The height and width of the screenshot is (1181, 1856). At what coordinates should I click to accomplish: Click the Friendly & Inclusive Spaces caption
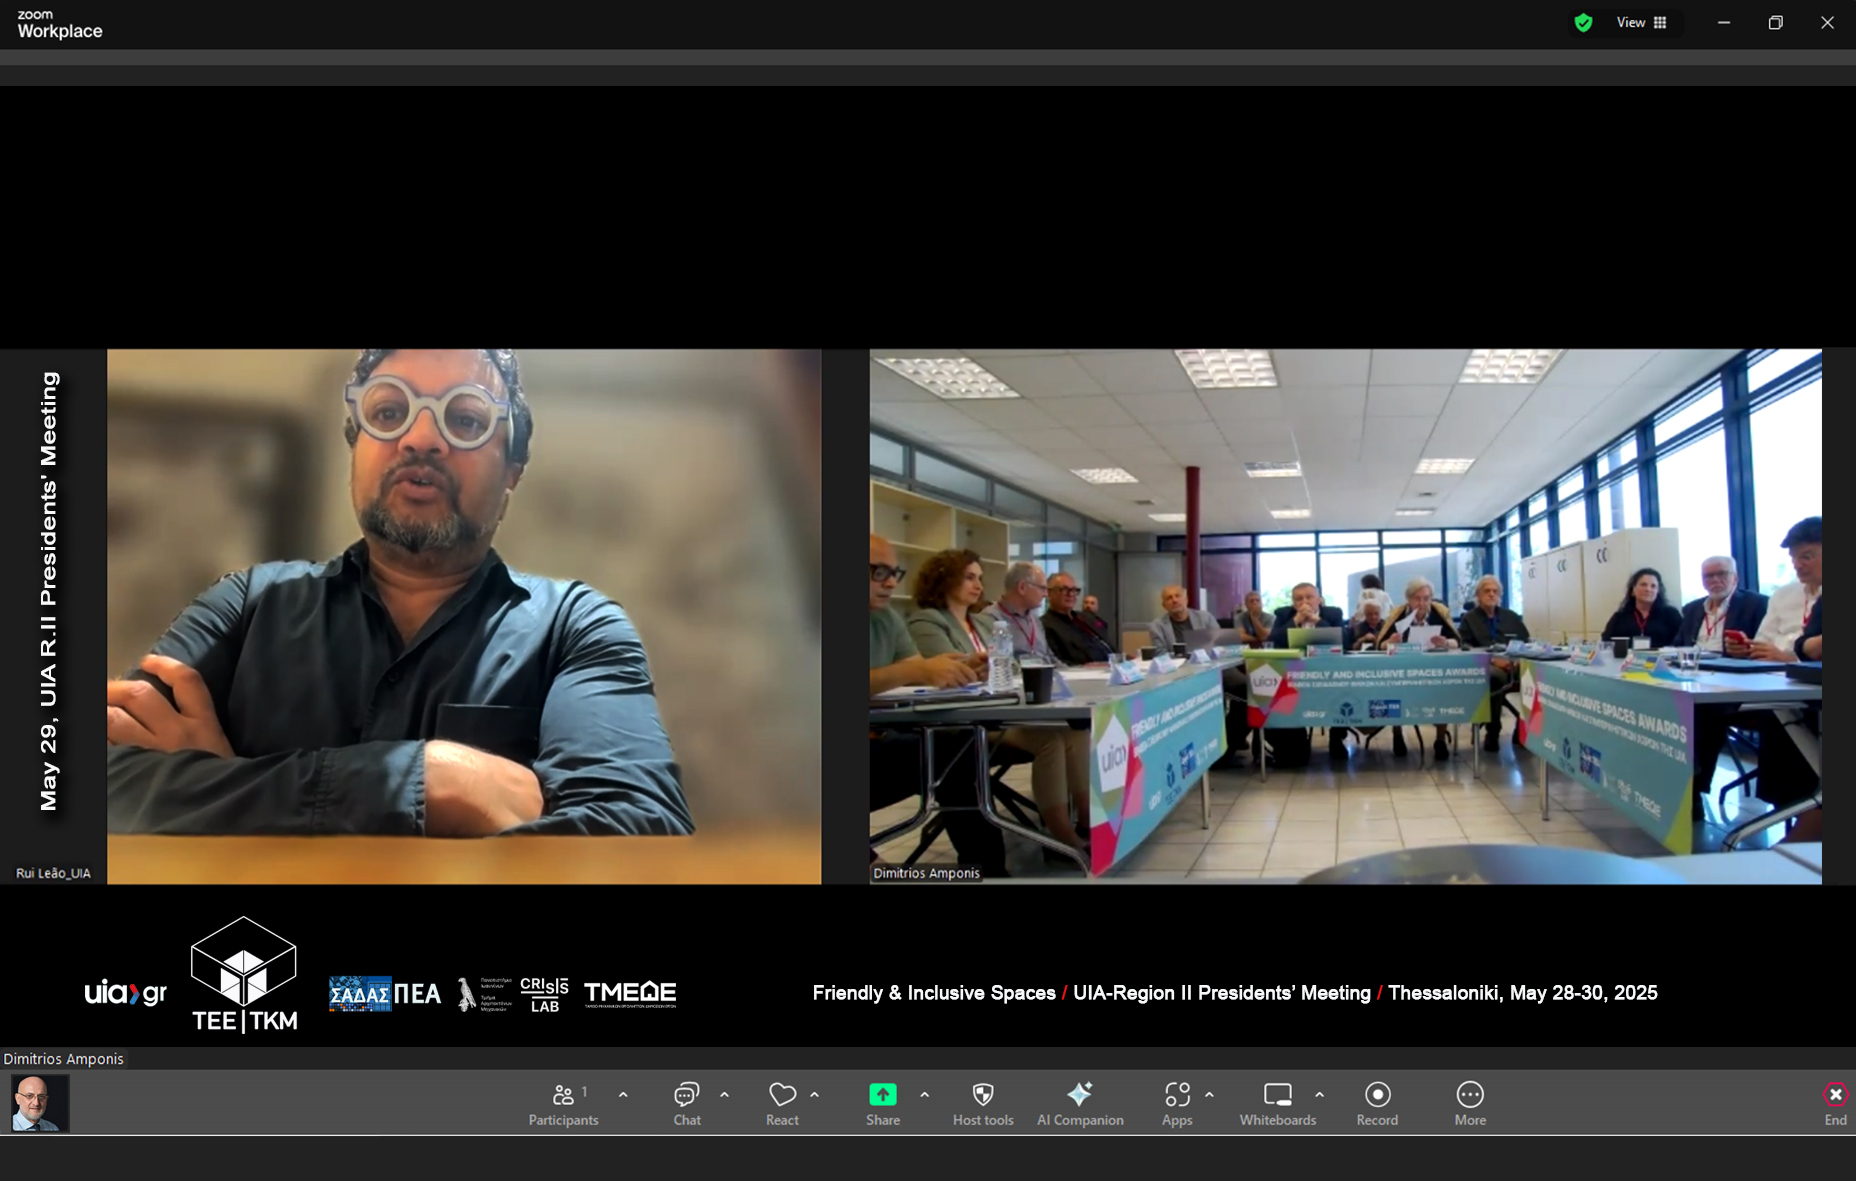pyautogui.click(x=934, y=993)
